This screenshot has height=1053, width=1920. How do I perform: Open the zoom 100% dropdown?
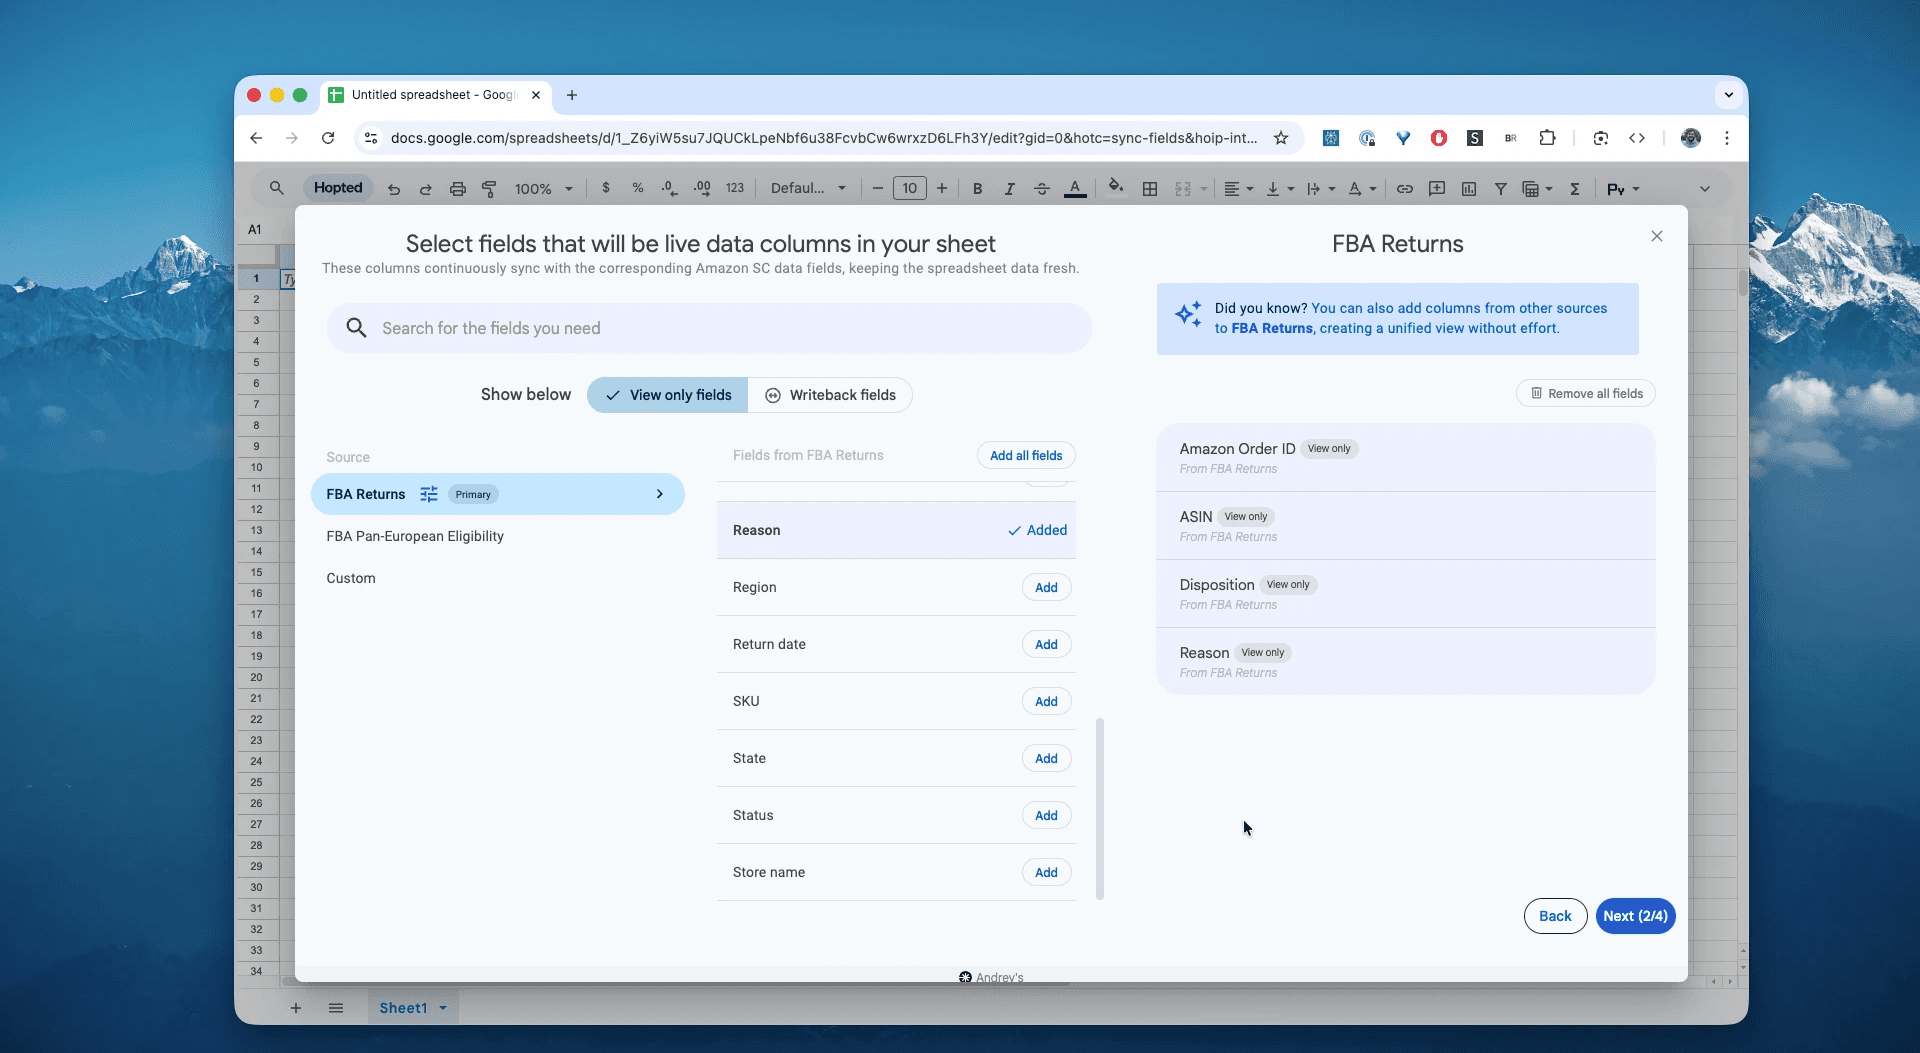click(544, 189)
